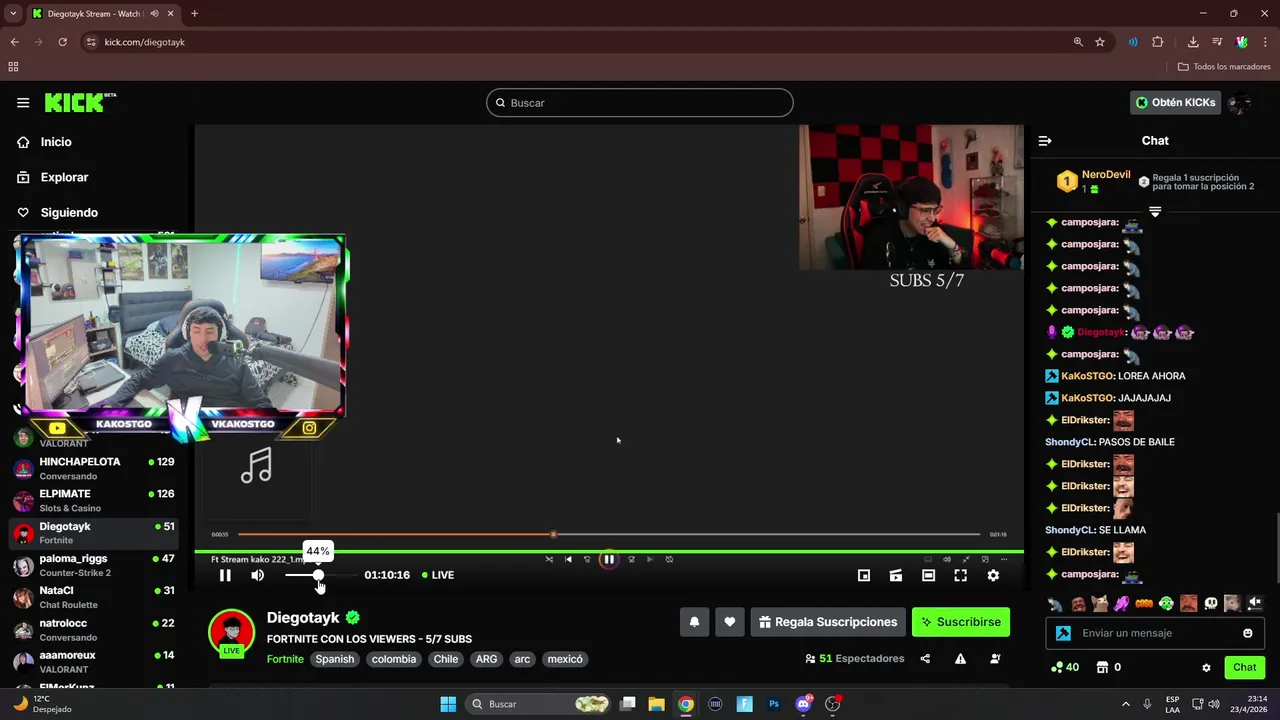
Task: Click the green Suscribirse button
Action: [x=961, y=622]
